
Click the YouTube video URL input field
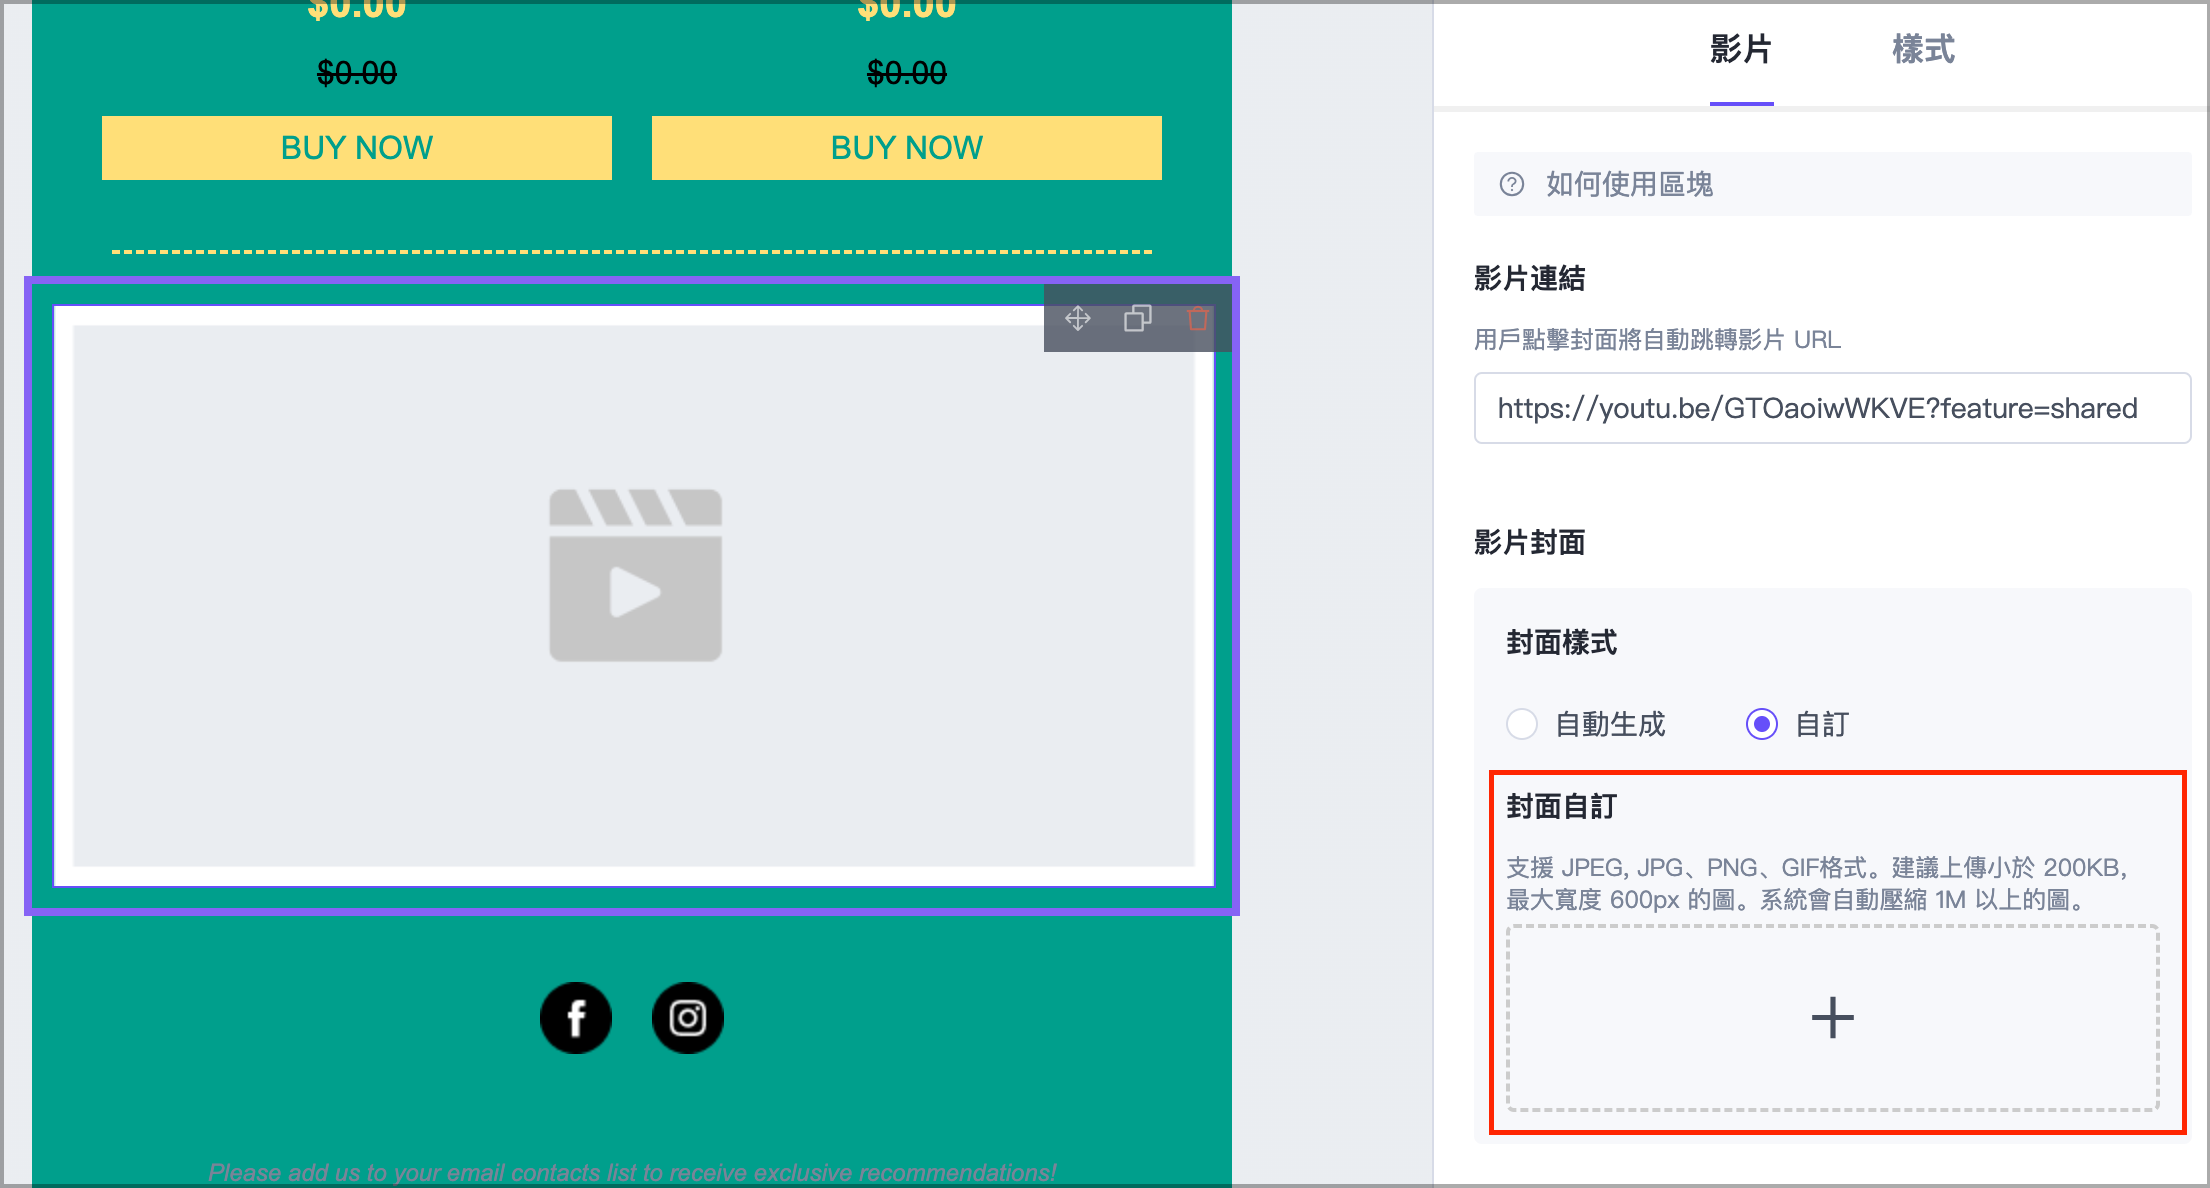coord(1831,408)
